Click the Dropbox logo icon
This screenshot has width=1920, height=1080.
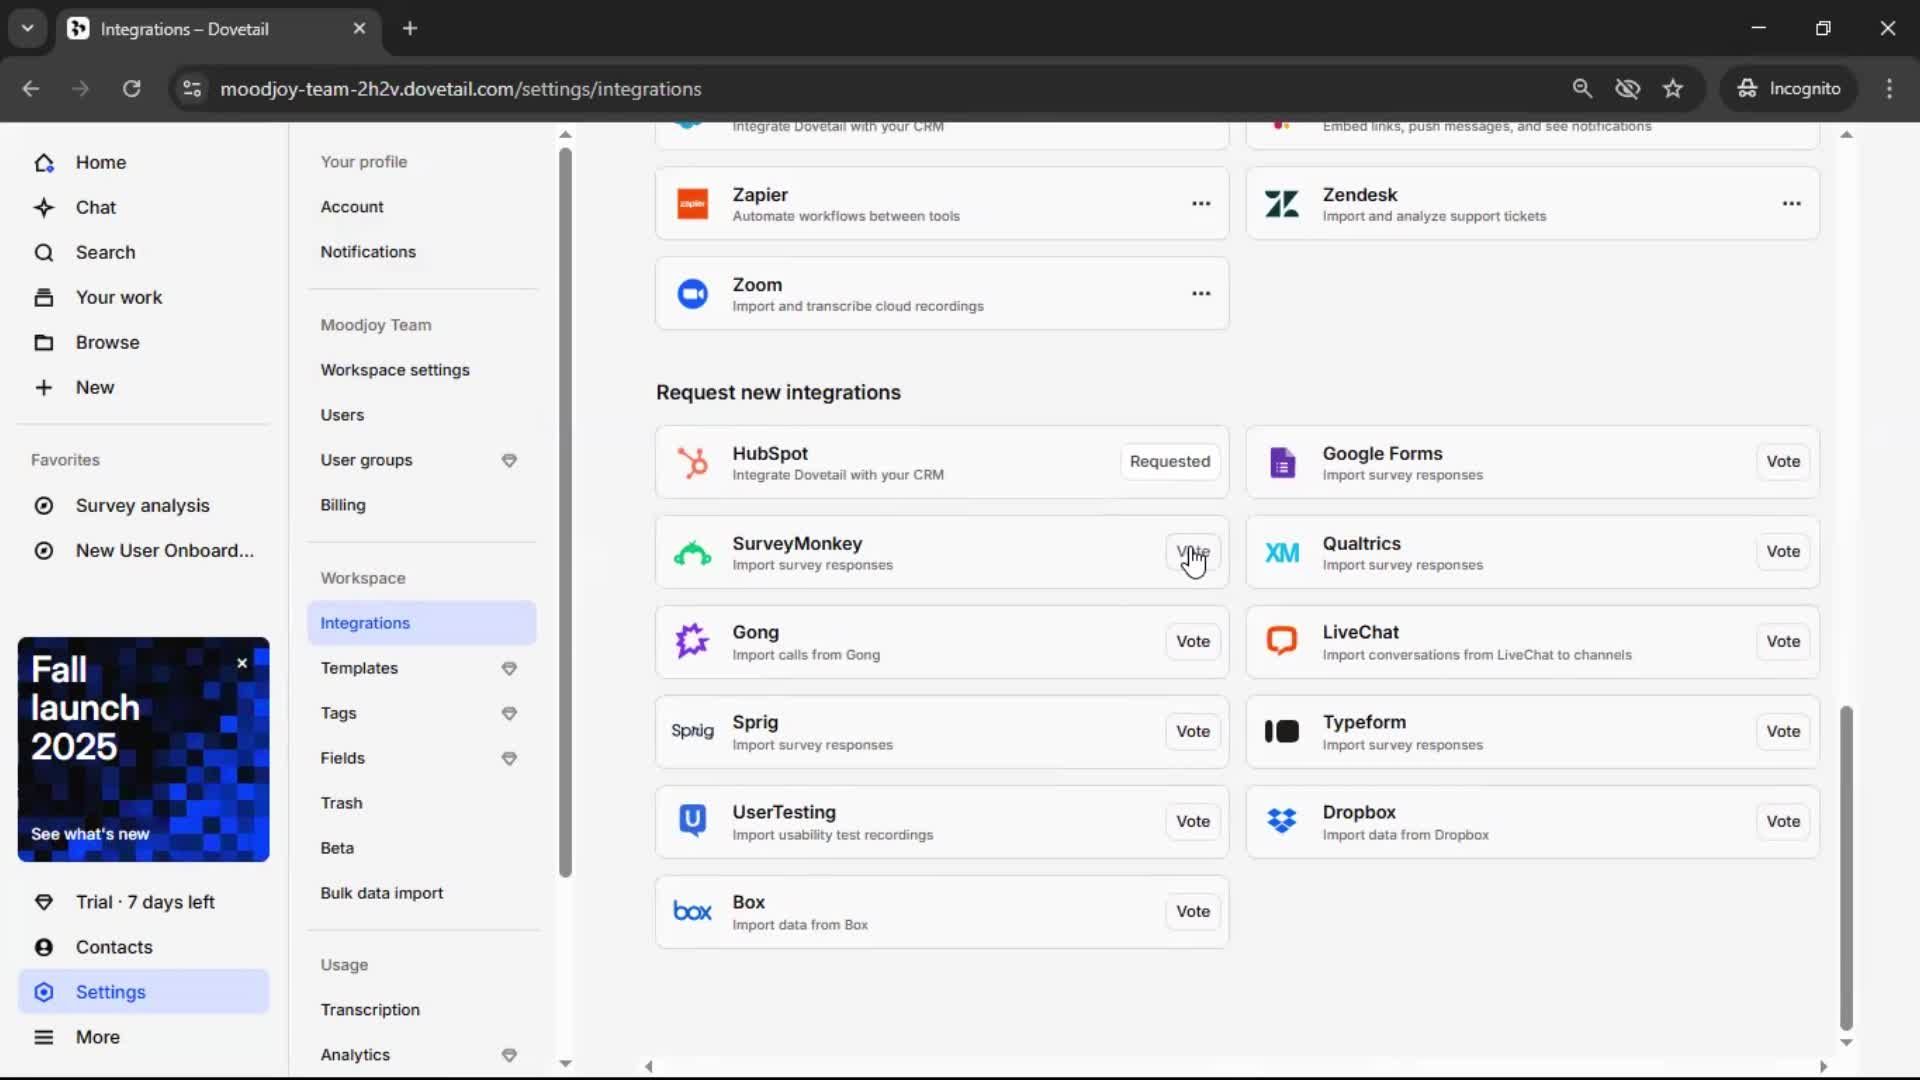[1282, 821]
